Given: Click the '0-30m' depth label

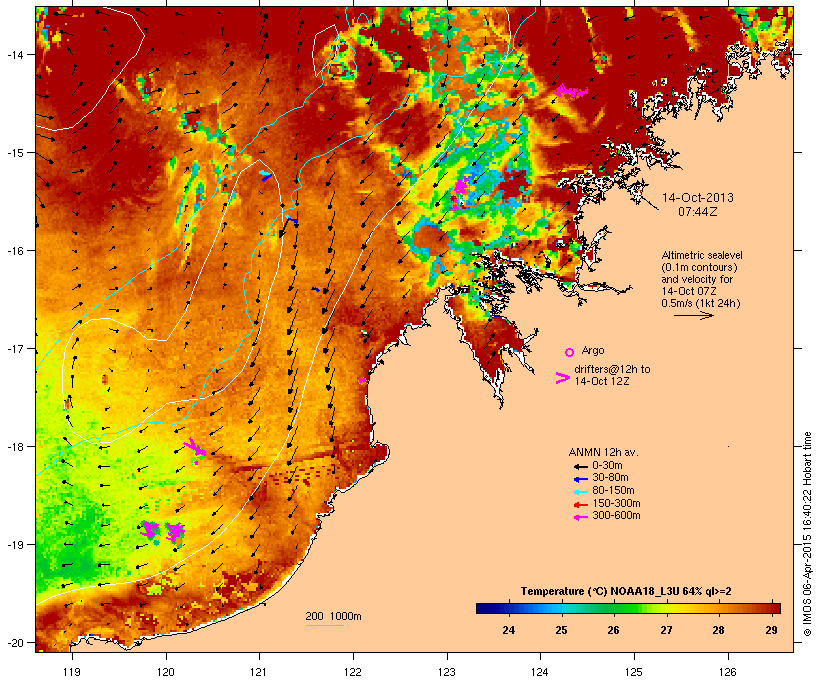Looking at the screenshot, I should [607, 466].
